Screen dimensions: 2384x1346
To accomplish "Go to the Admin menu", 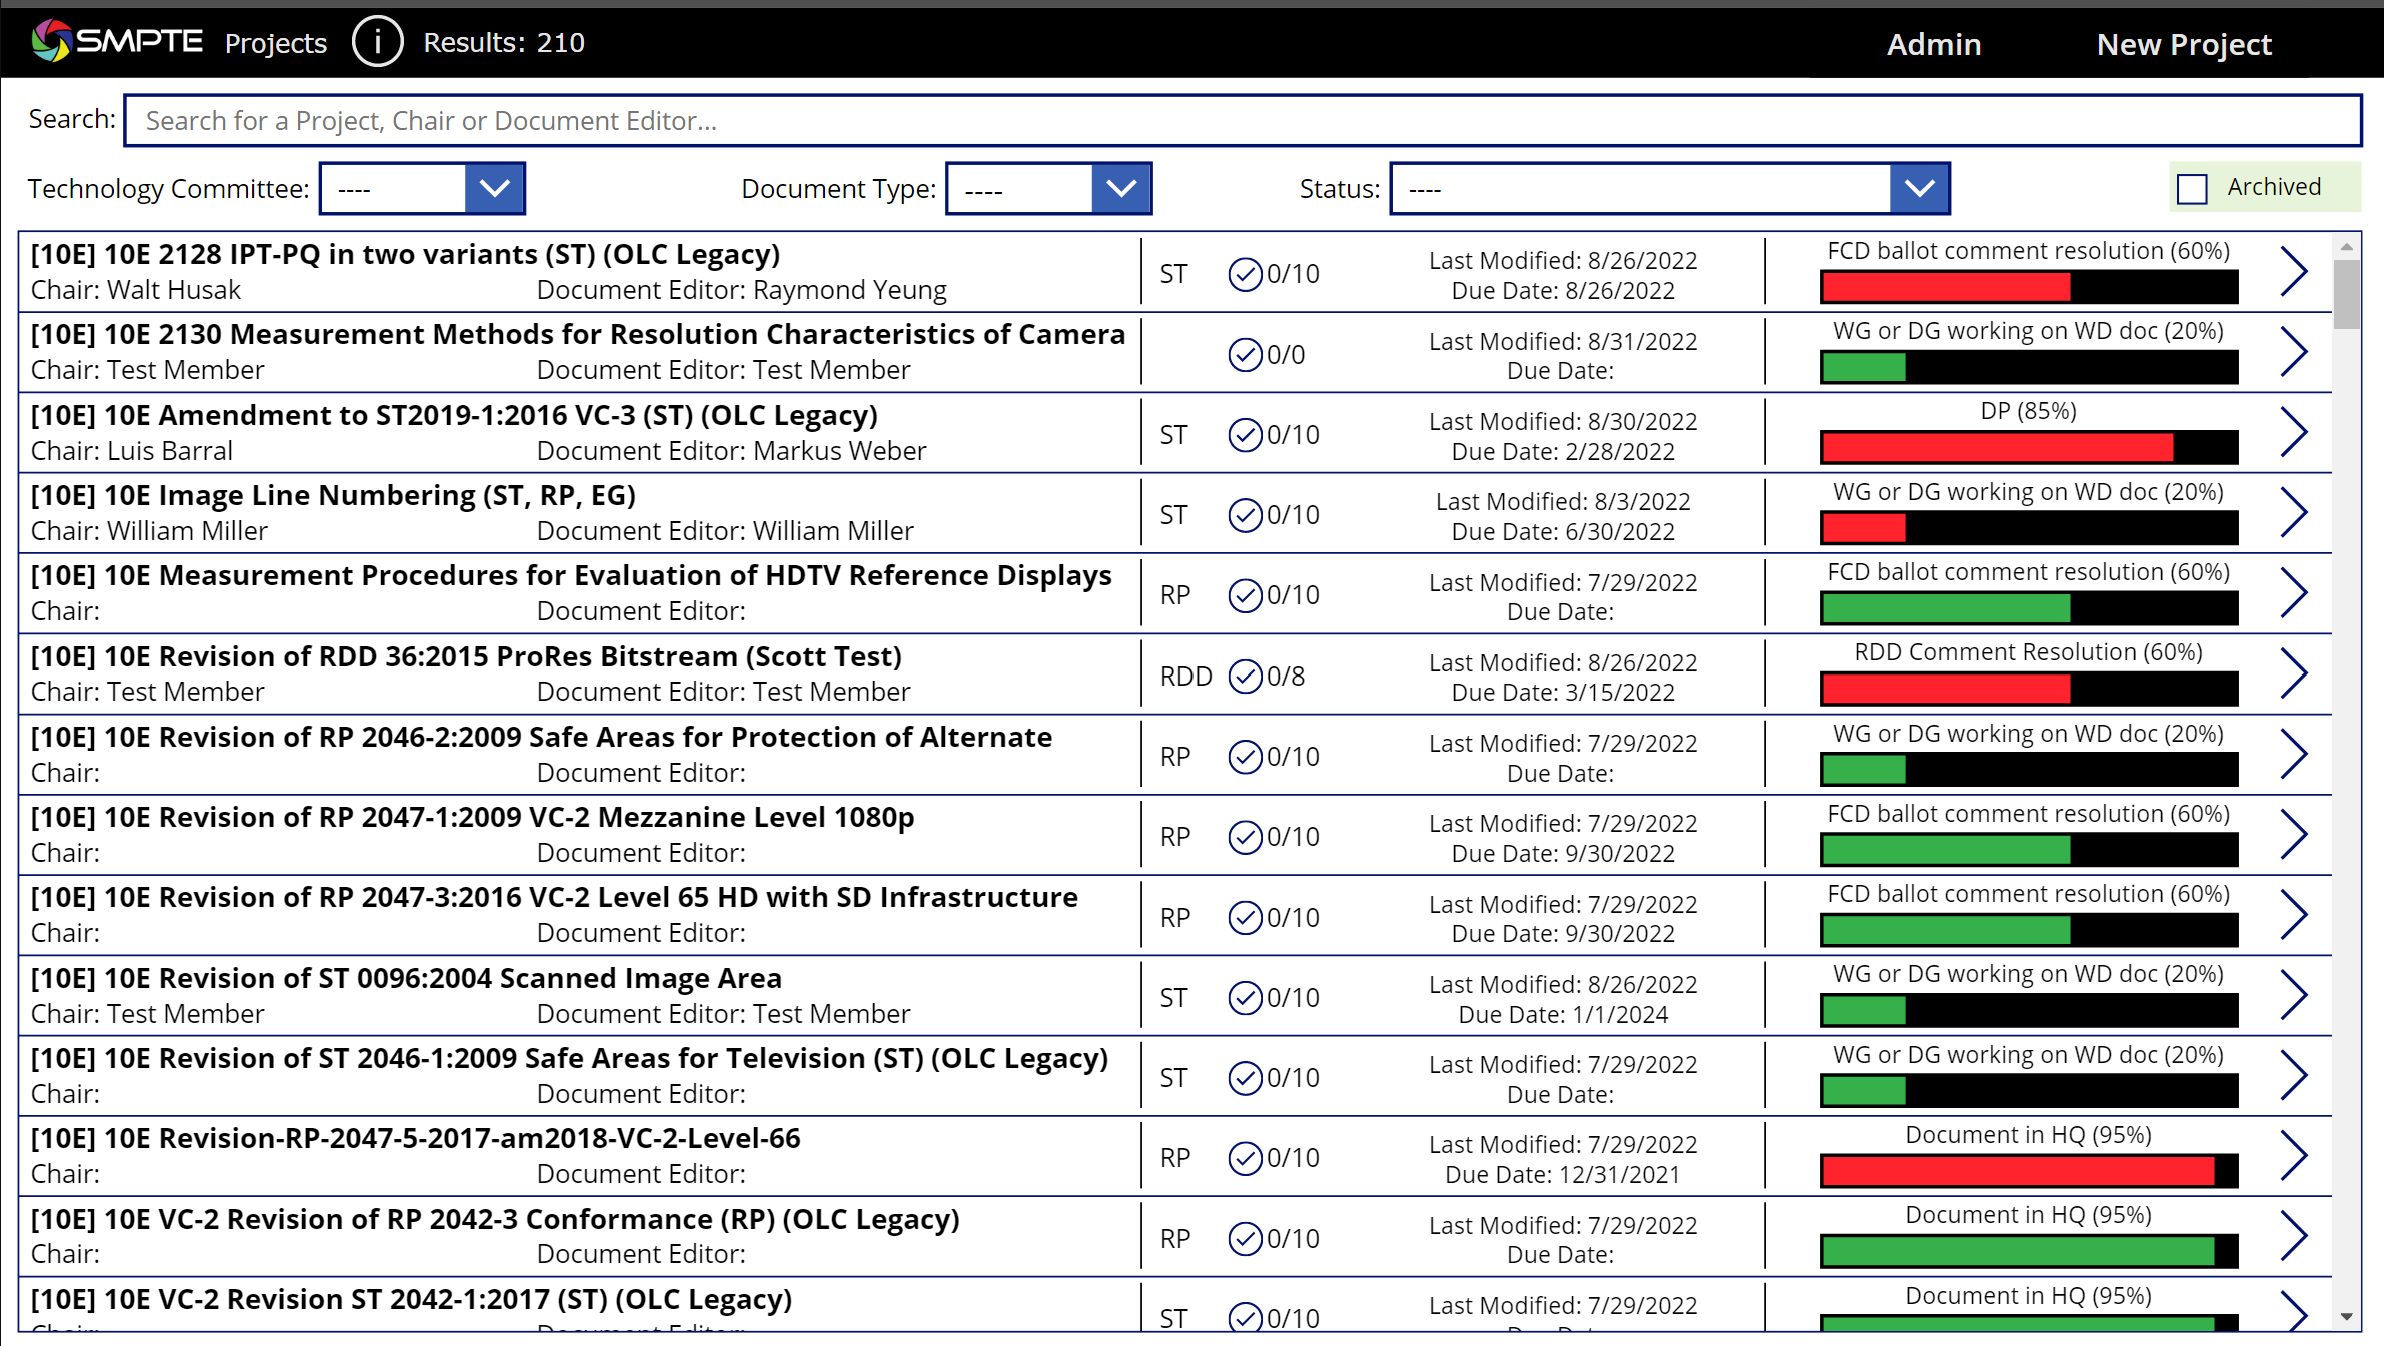I will pos(1933,44).
